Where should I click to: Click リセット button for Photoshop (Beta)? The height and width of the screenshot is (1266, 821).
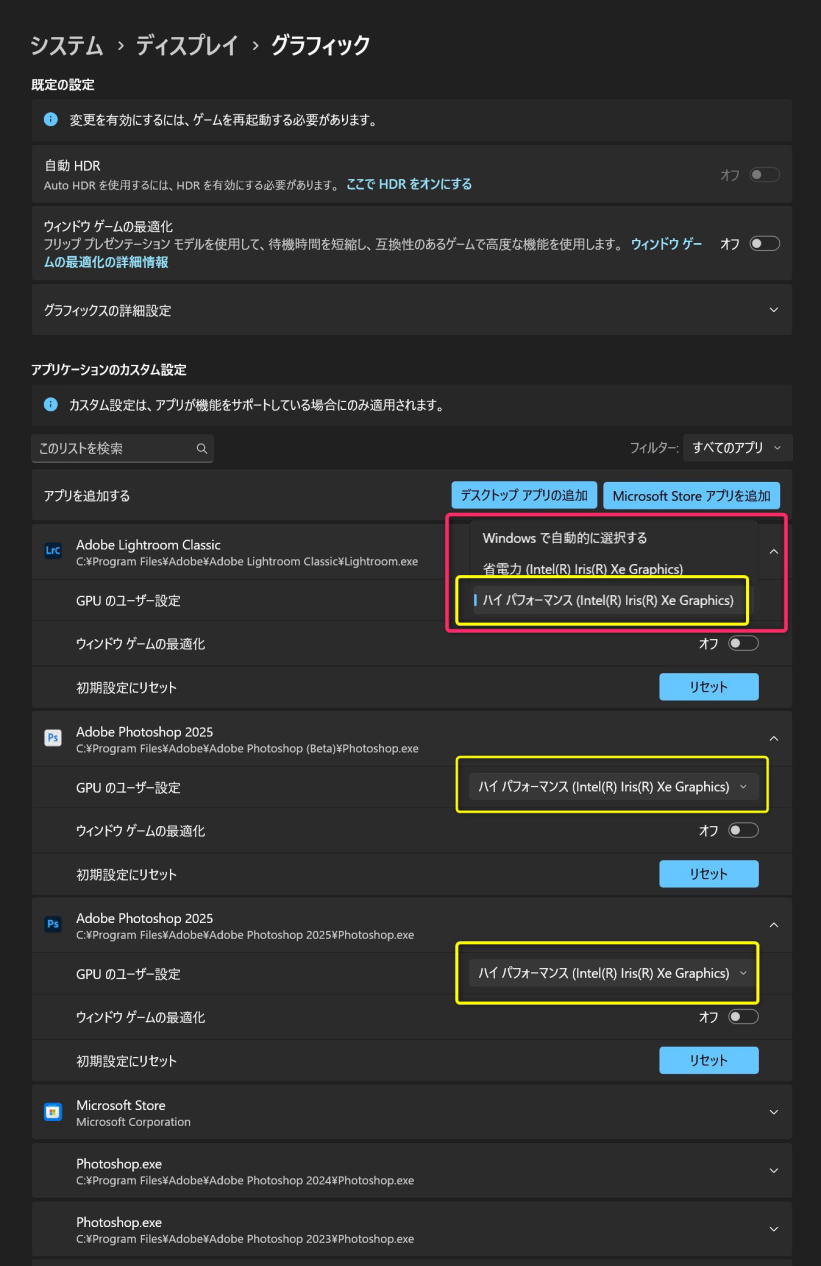[708, 874]
